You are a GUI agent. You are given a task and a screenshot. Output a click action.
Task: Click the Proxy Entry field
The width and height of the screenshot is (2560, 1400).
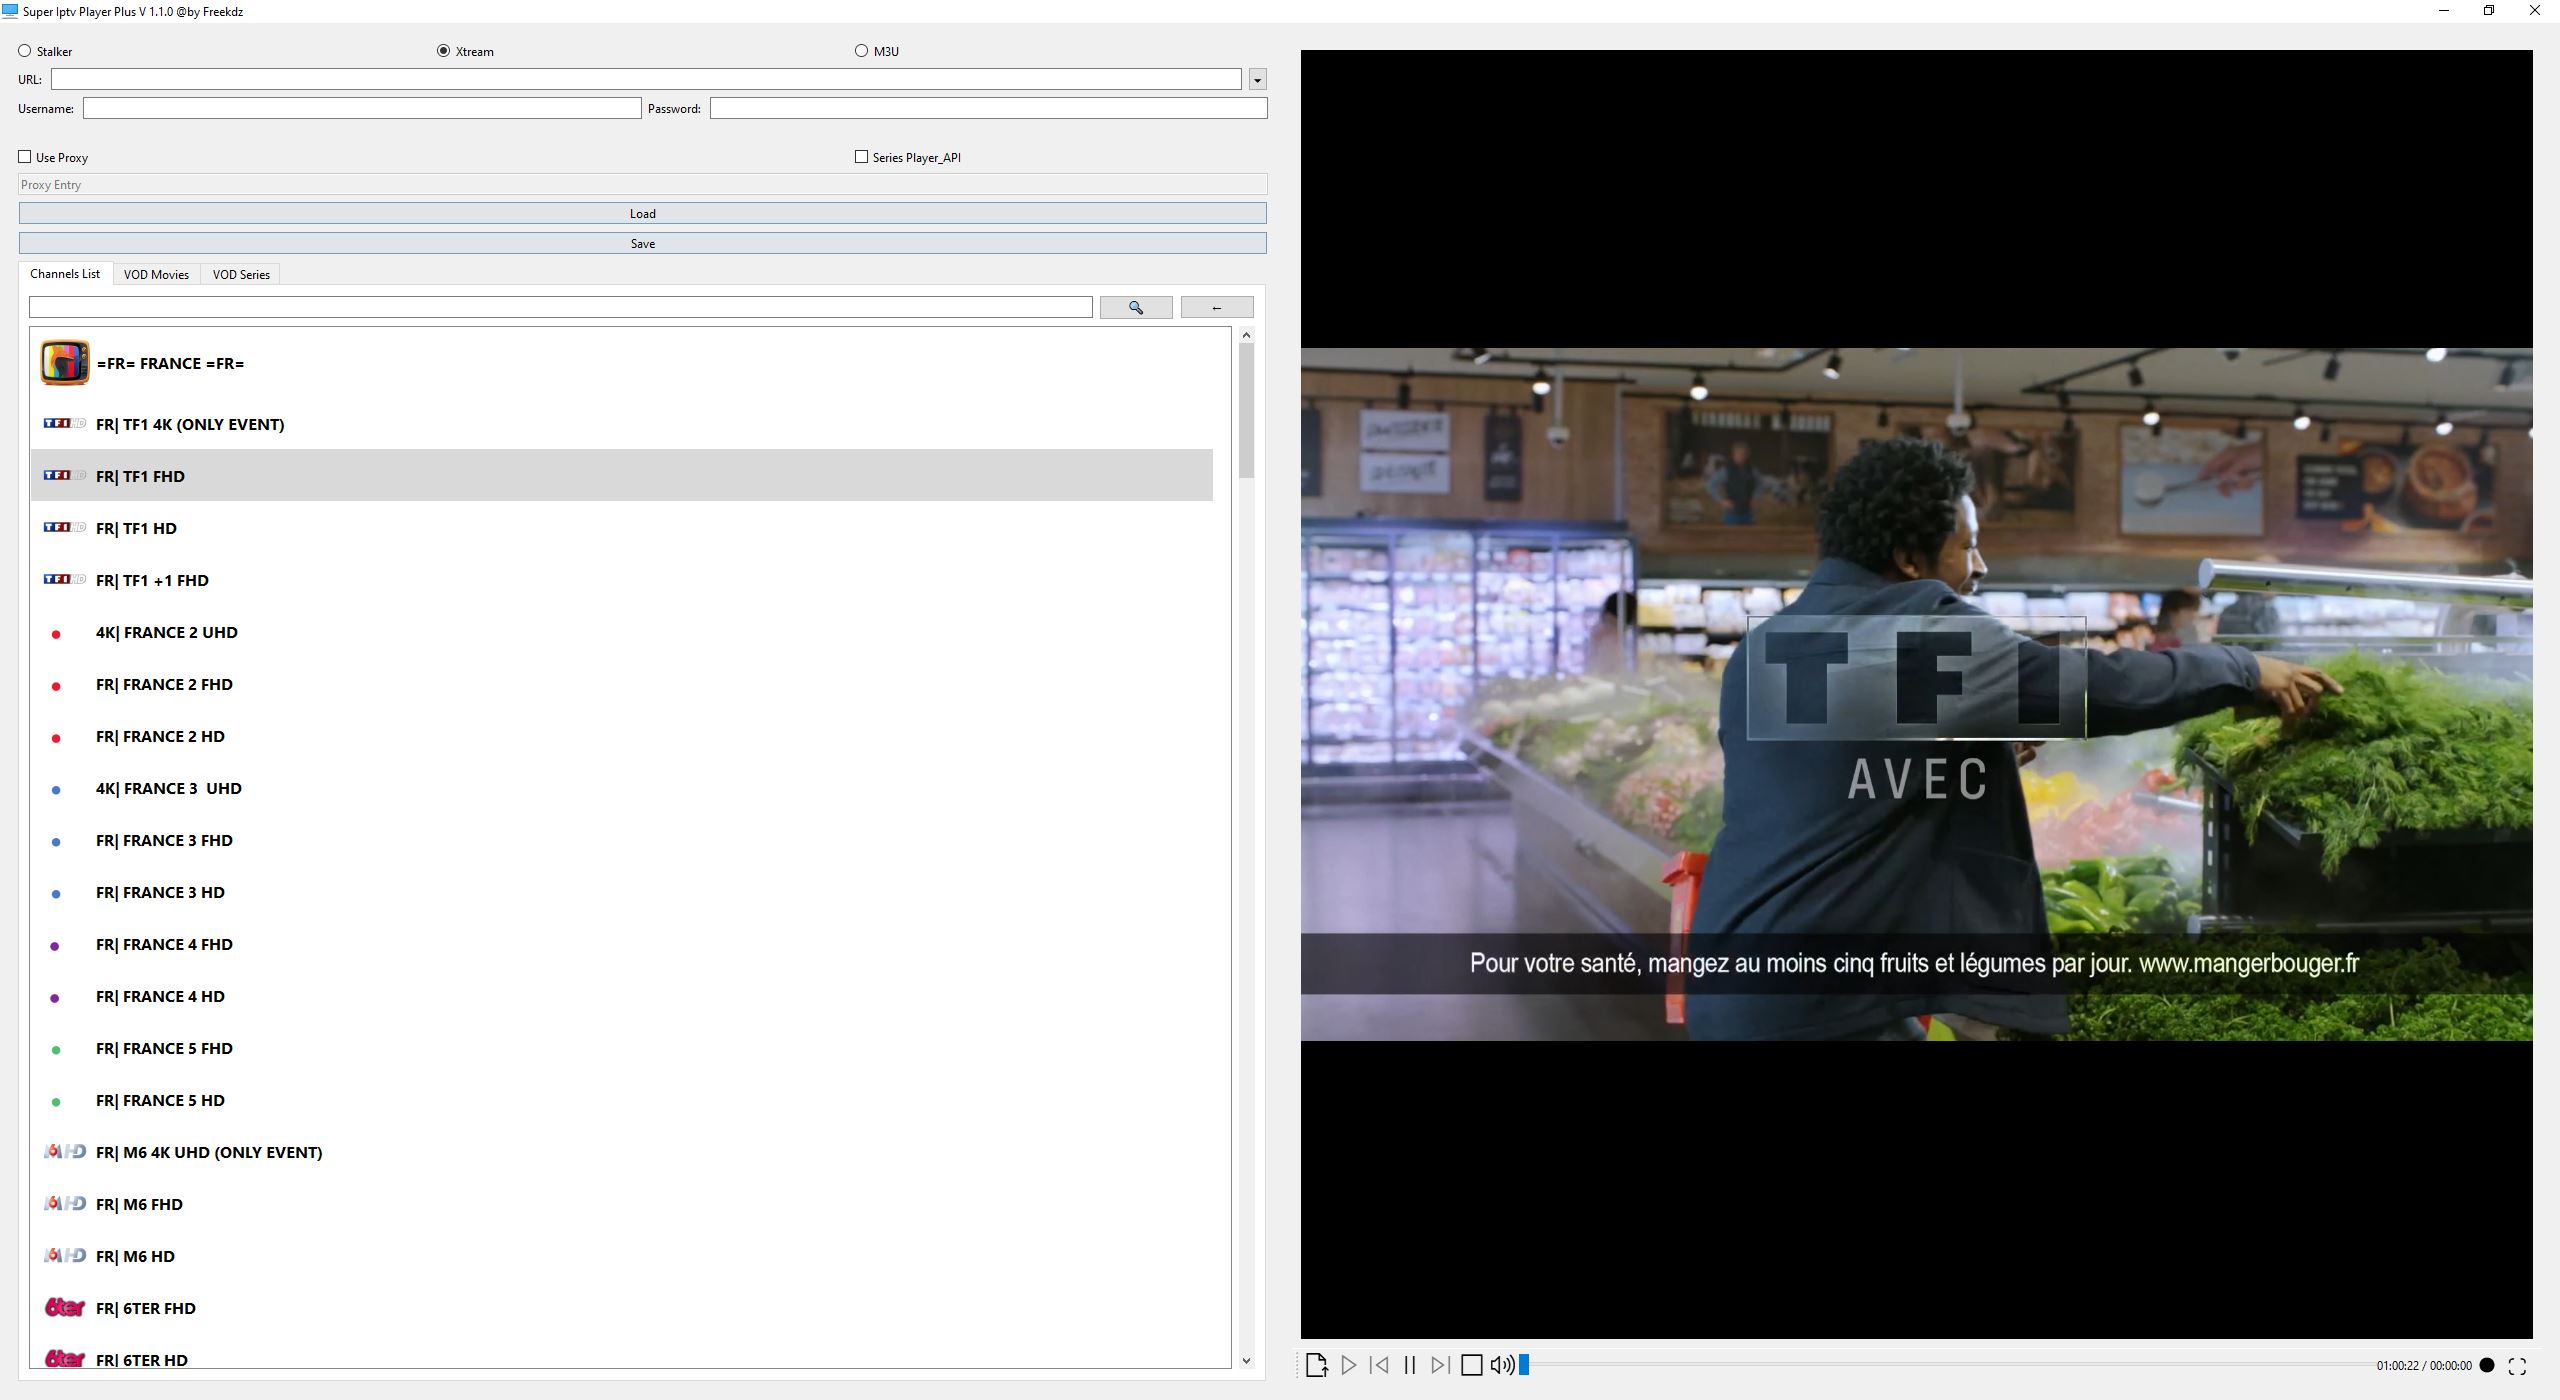[x=643, y=185]
